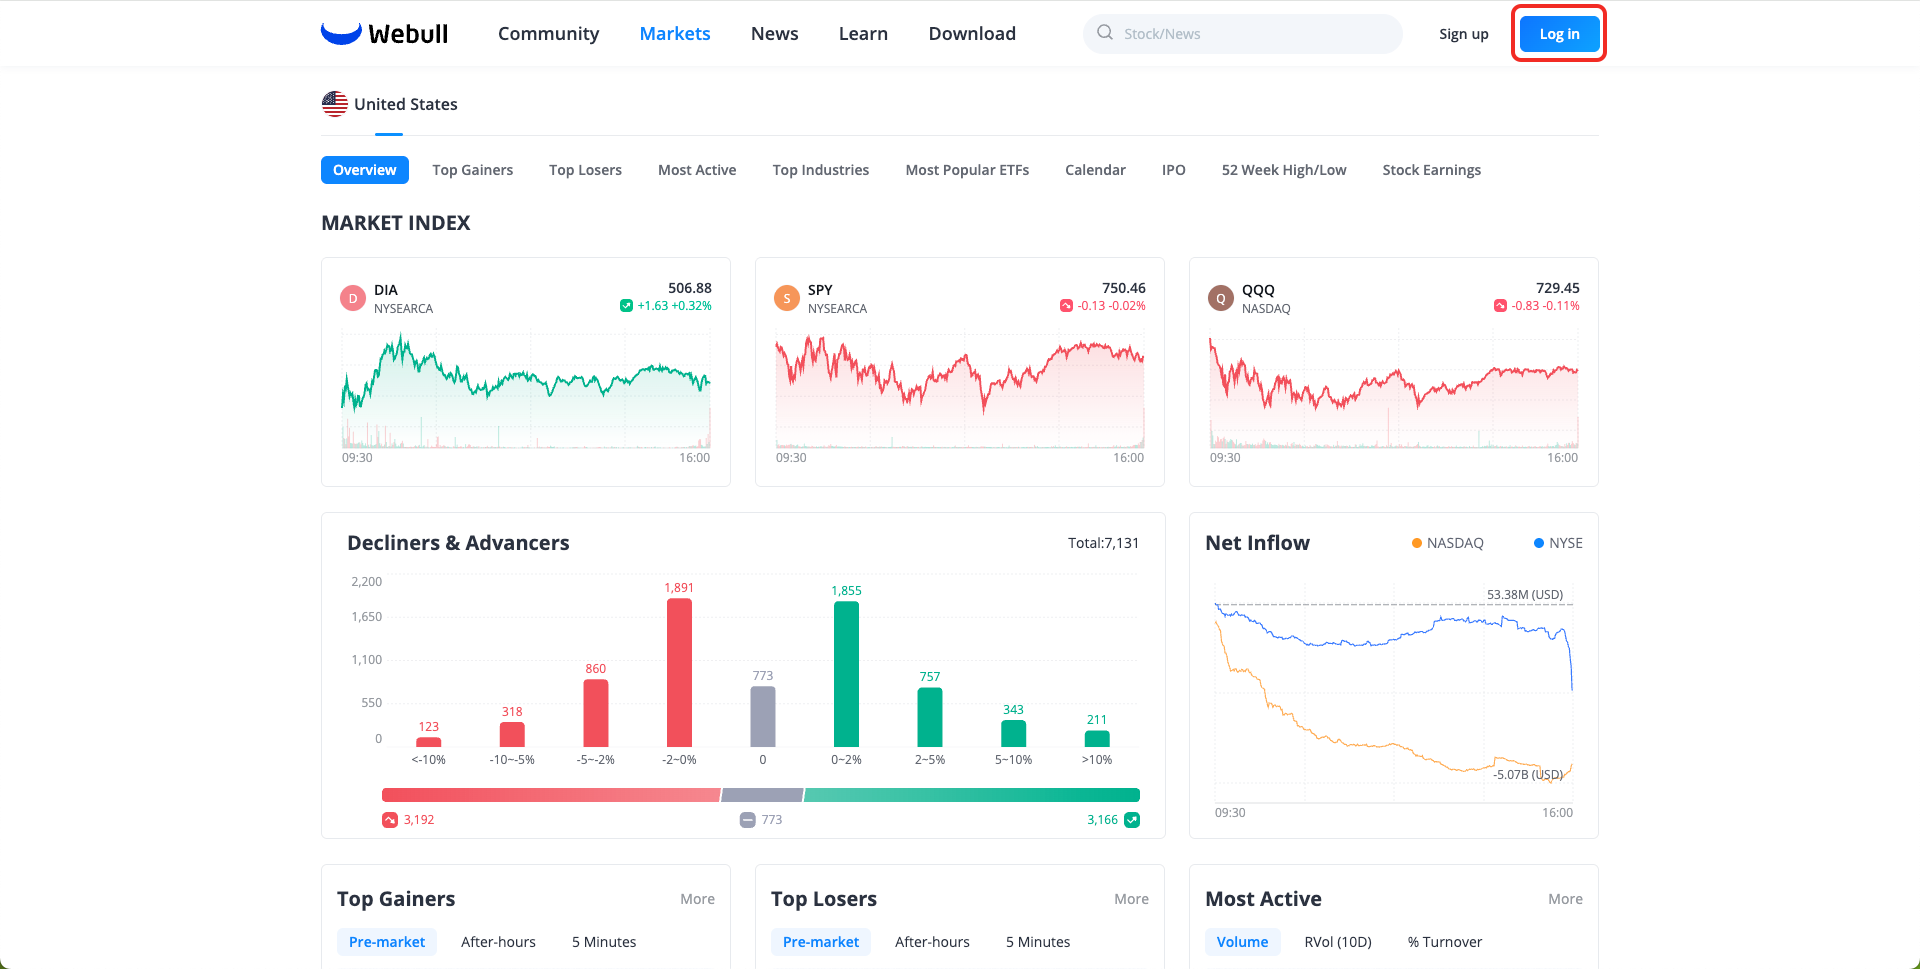Select After-hours in the Top Gainers card
This screenshot has height=969, width=1920.
pos(498,942)
